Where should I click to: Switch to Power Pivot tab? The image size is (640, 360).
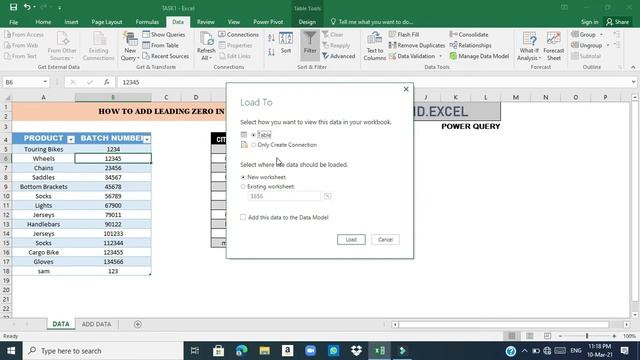[x=268, y=22]
